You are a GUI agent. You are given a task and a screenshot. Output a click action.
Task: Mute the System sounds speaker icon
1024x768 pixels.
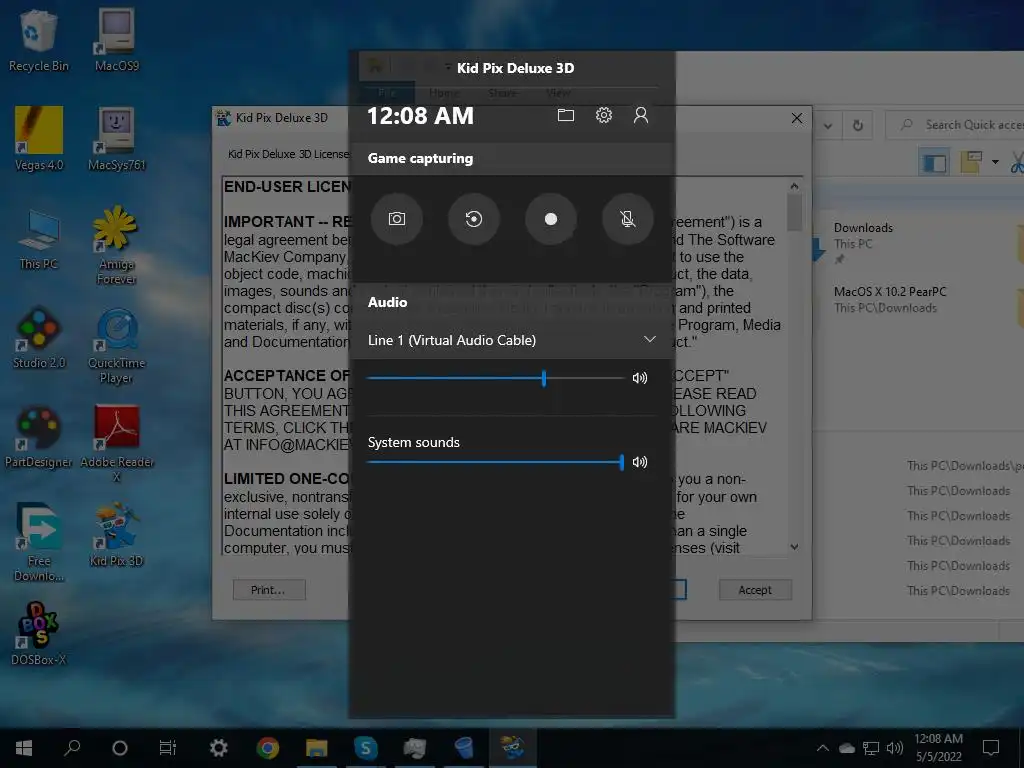point(640,462)
